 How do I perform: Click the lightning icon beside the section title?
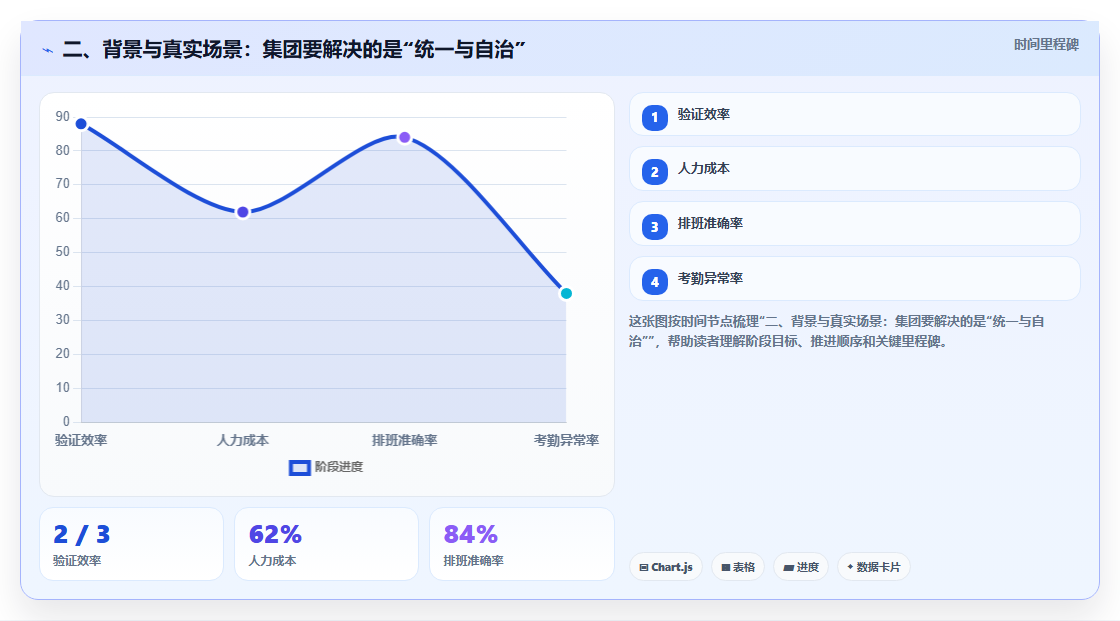[x=48, y=50]
